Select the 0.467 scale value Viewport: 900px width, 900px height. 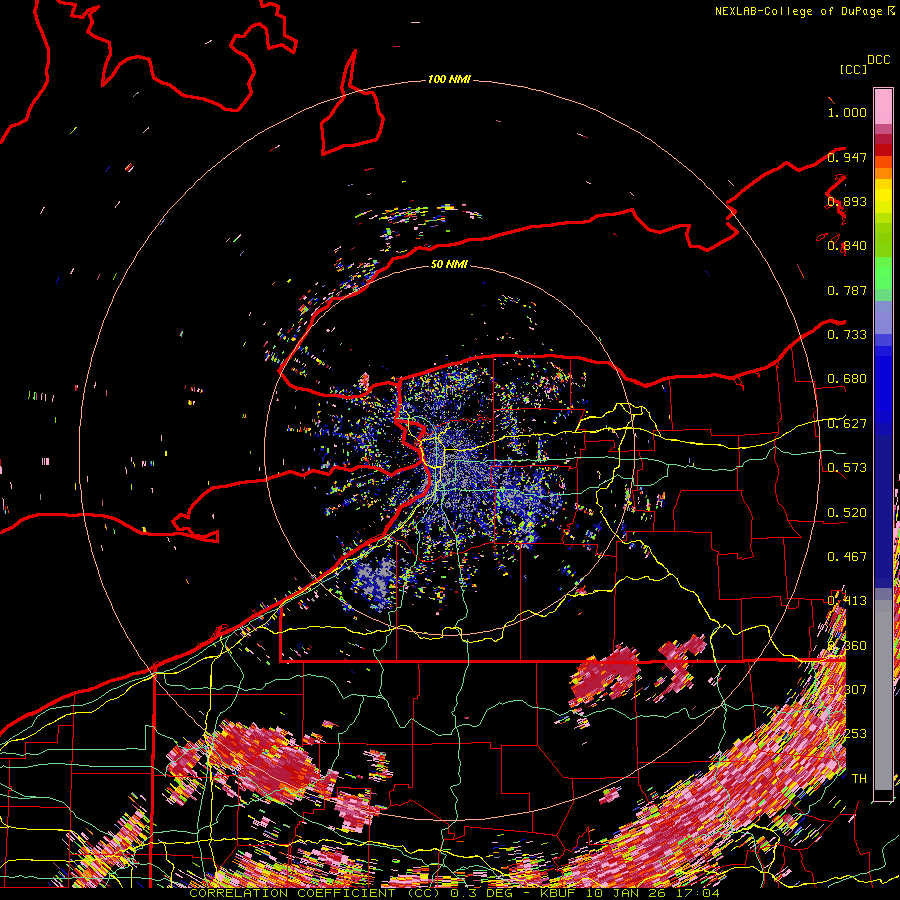[847, 556]
